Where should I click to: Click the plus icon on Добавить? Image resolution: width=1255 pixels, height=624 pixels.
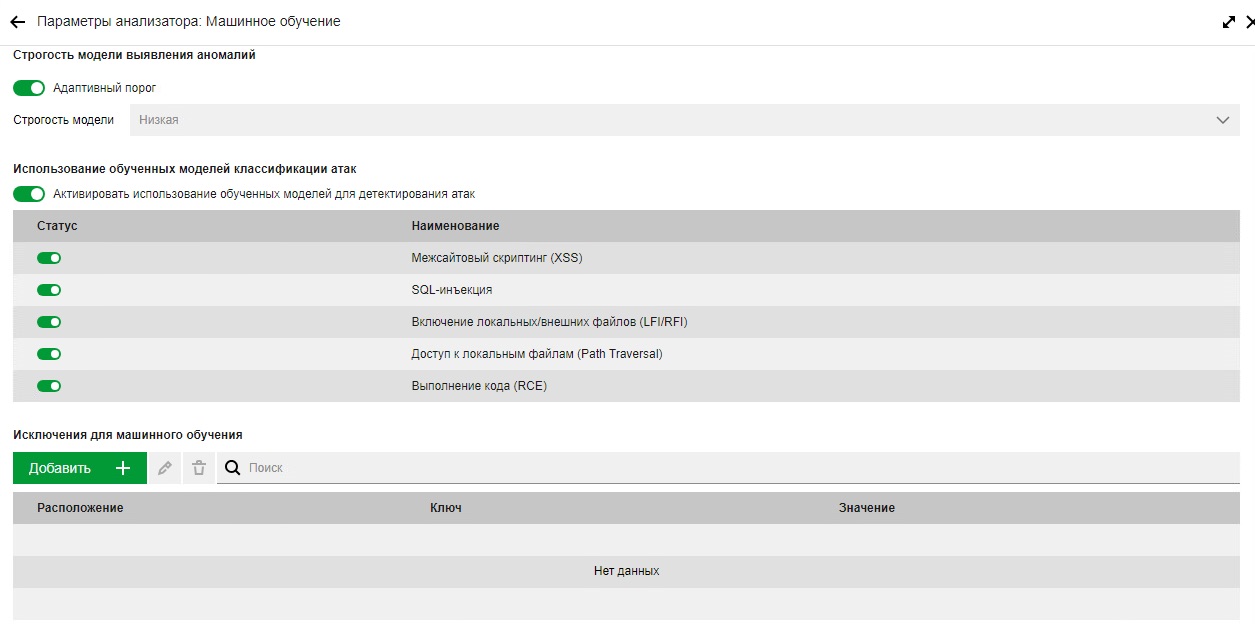tap(123, 468)
